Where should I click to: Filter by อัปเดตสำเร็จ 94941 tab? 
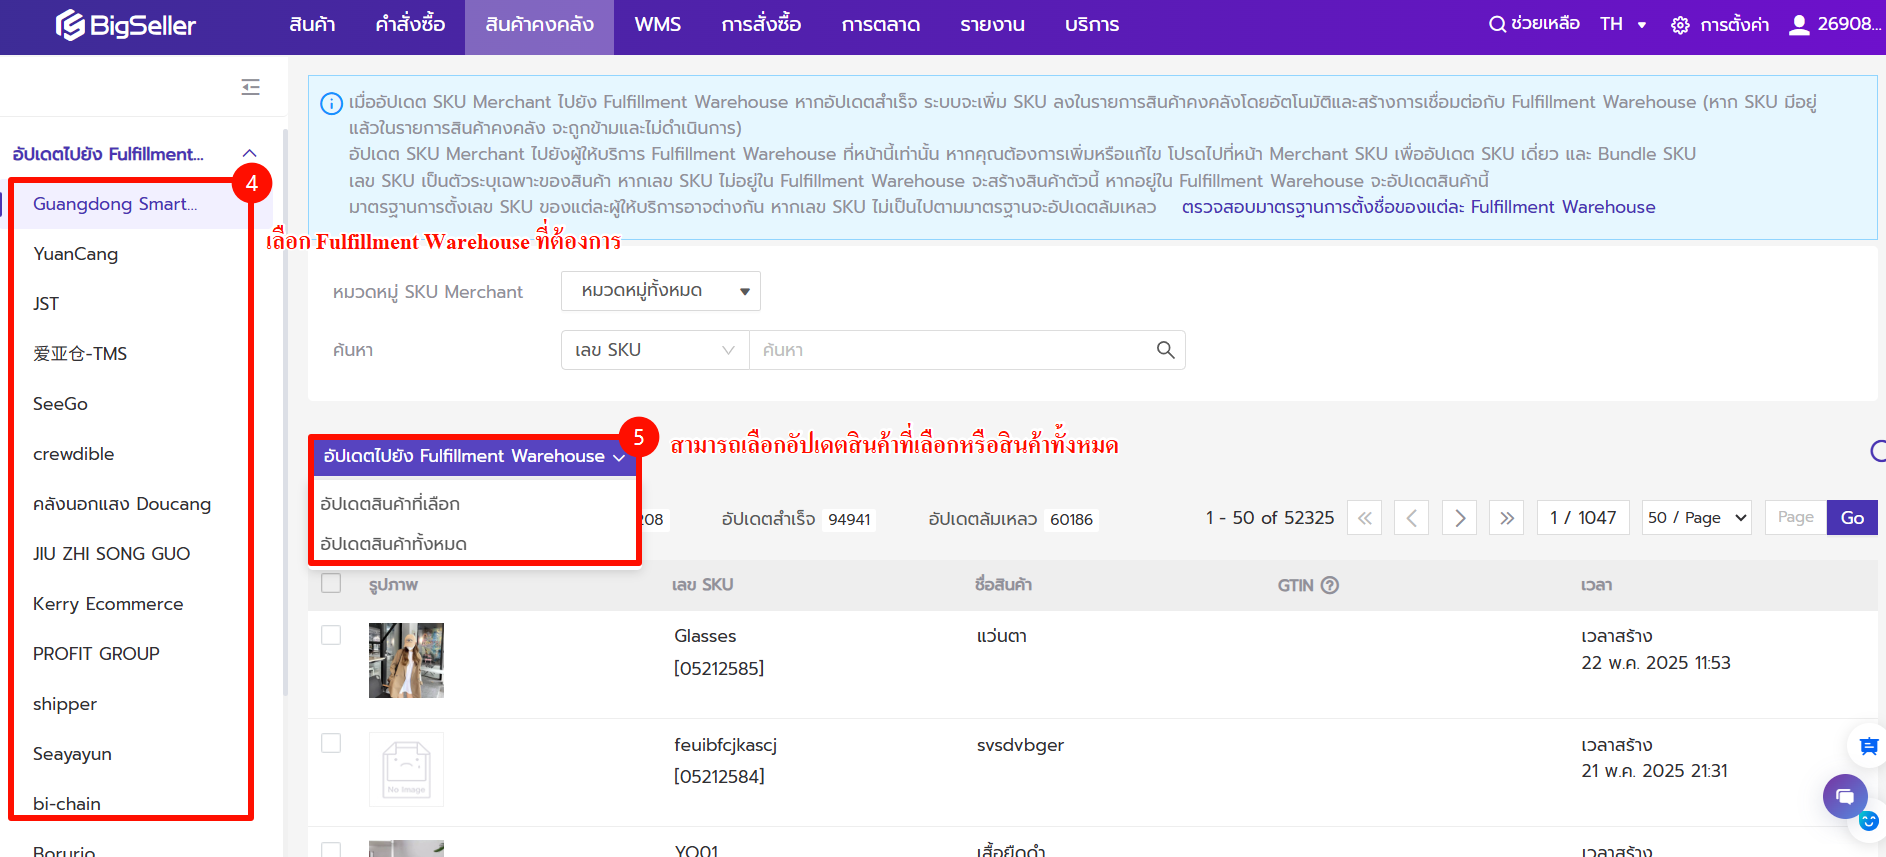(797, 519)
